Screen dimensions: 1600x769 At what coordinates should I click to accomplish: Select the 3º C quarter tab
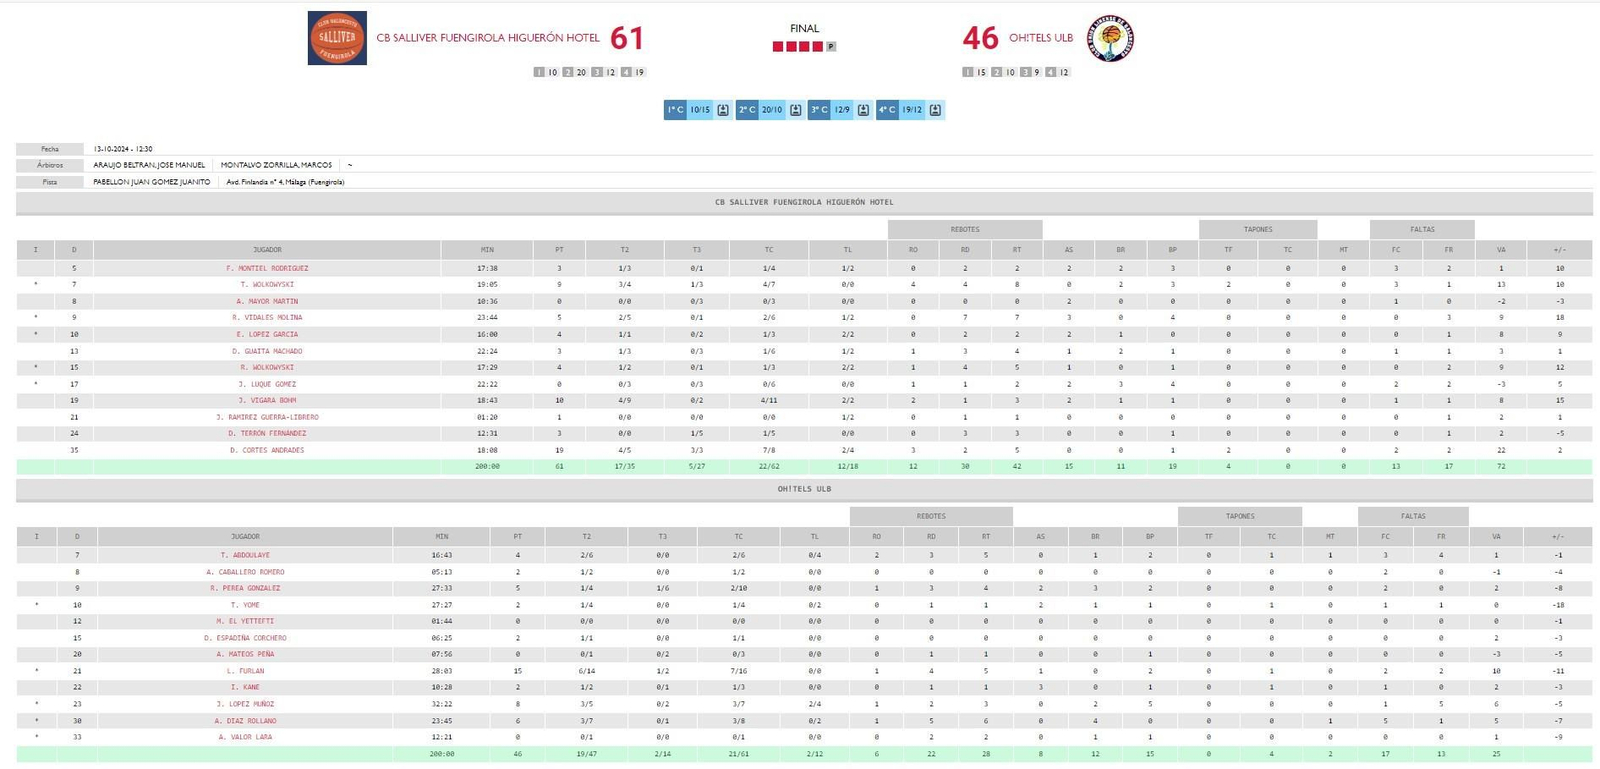tap(819, 110)
